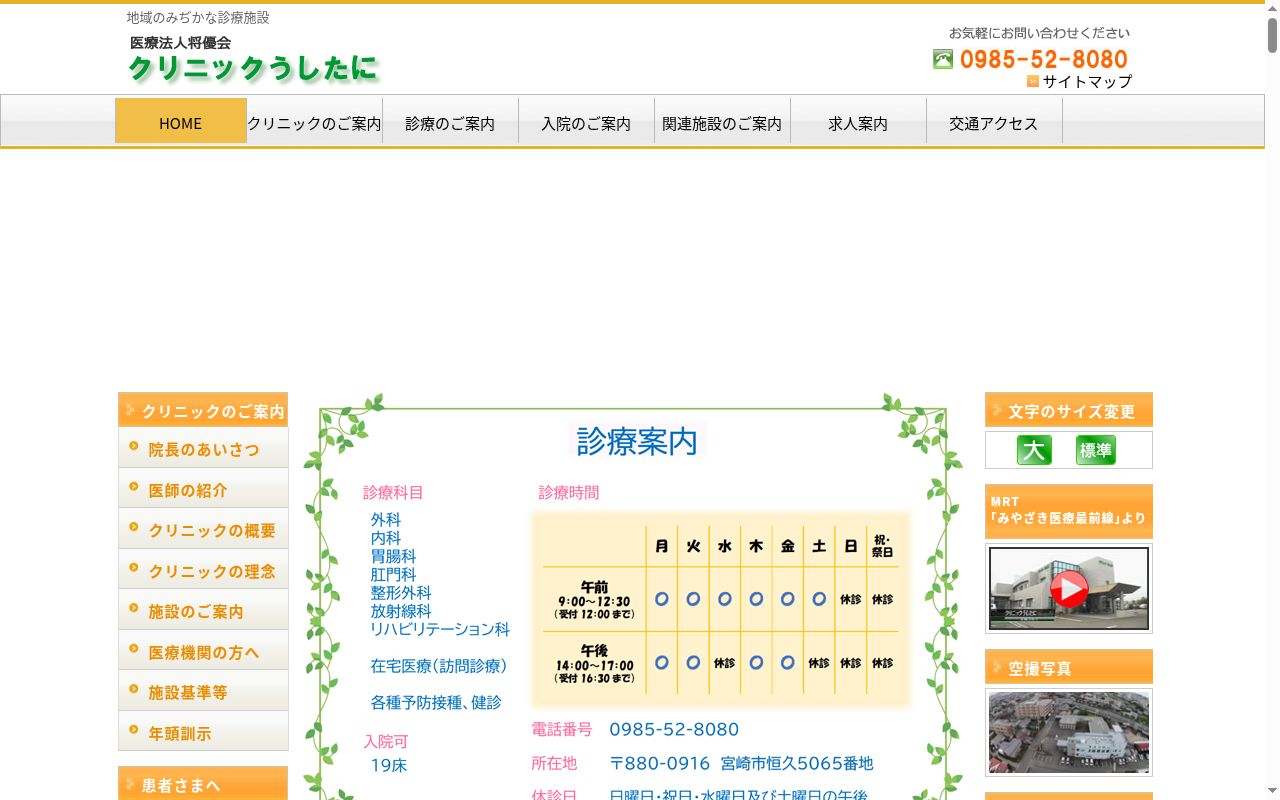The width and height of the screenshot is (1280, 800).
Task: Click 肛門科 in the department list
Action: [x=393, y=574]
